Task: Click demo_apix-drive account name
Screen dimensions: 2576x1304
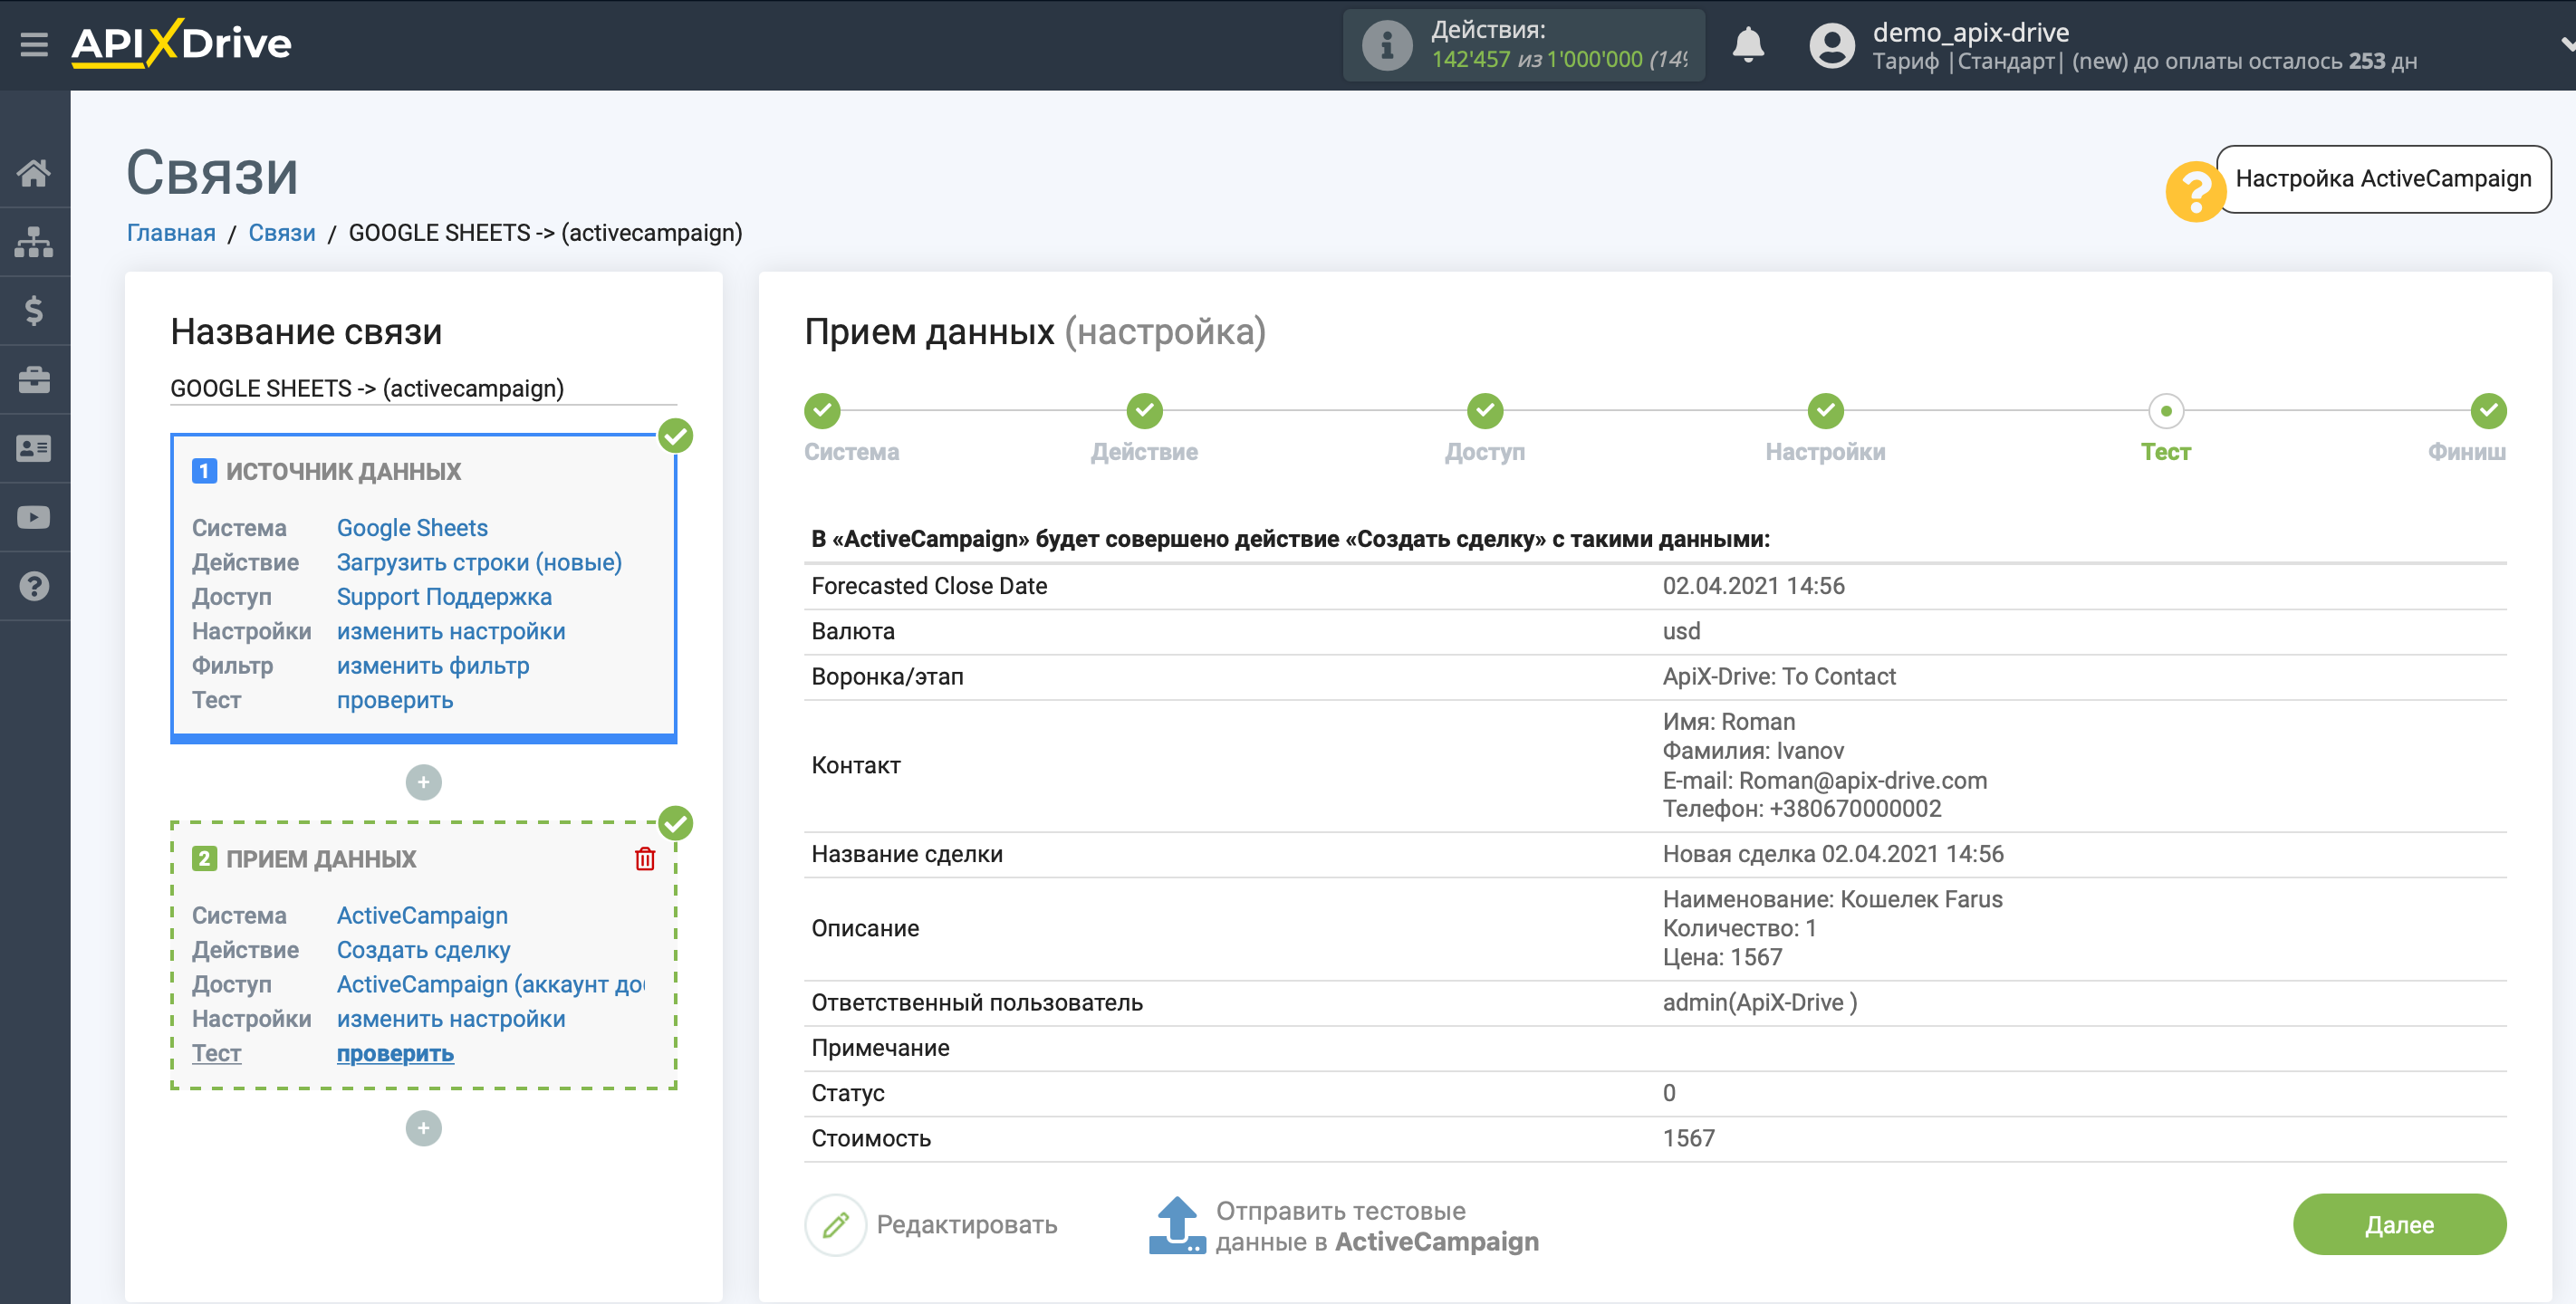Action: click(1970, 32)
